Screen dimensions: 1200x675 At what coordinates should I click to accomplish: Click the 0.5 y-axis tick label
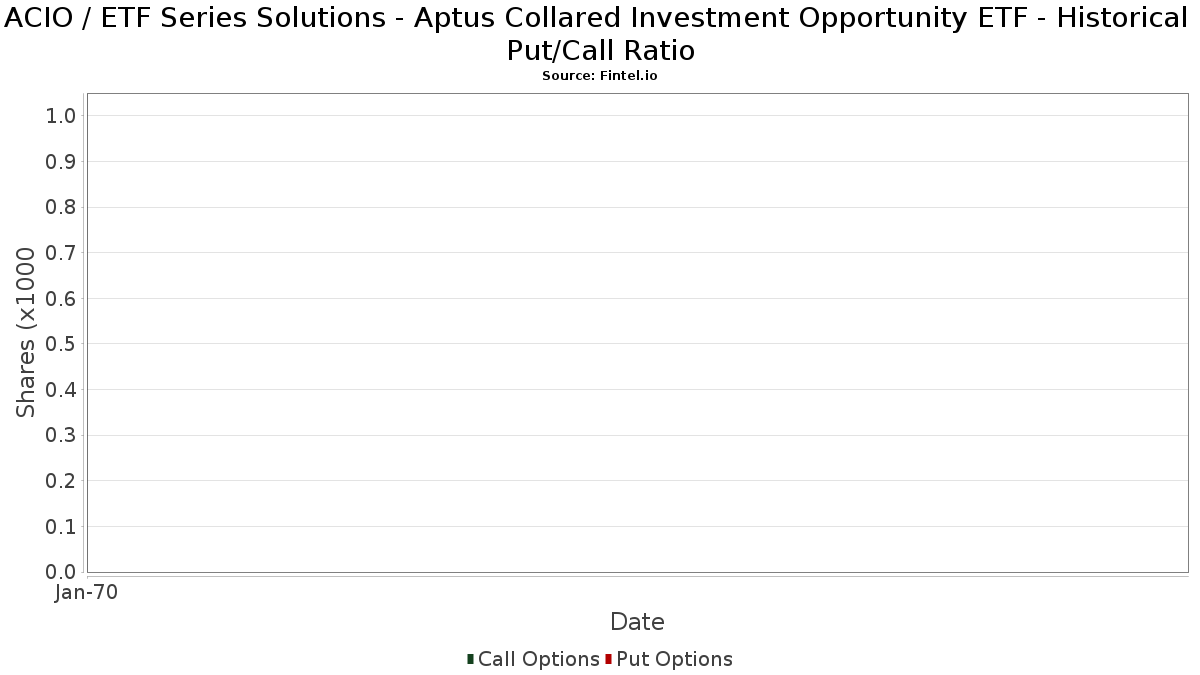point(61,344)
